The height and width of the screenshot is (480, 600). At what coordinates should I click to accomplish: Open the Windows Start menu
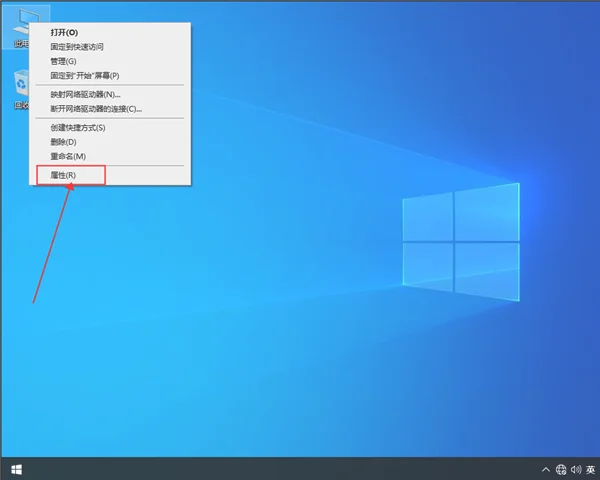tap(16, 469)
